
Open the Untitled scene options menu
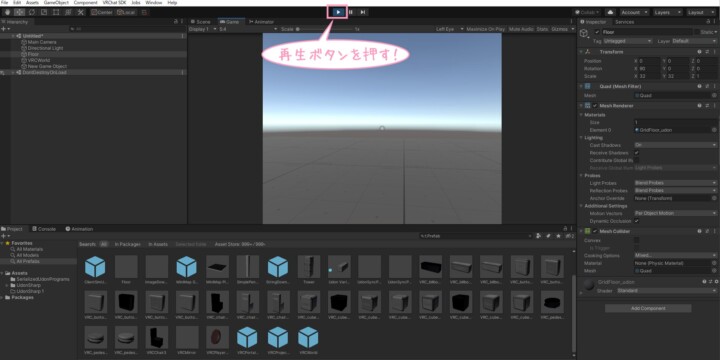pos(183,36)
